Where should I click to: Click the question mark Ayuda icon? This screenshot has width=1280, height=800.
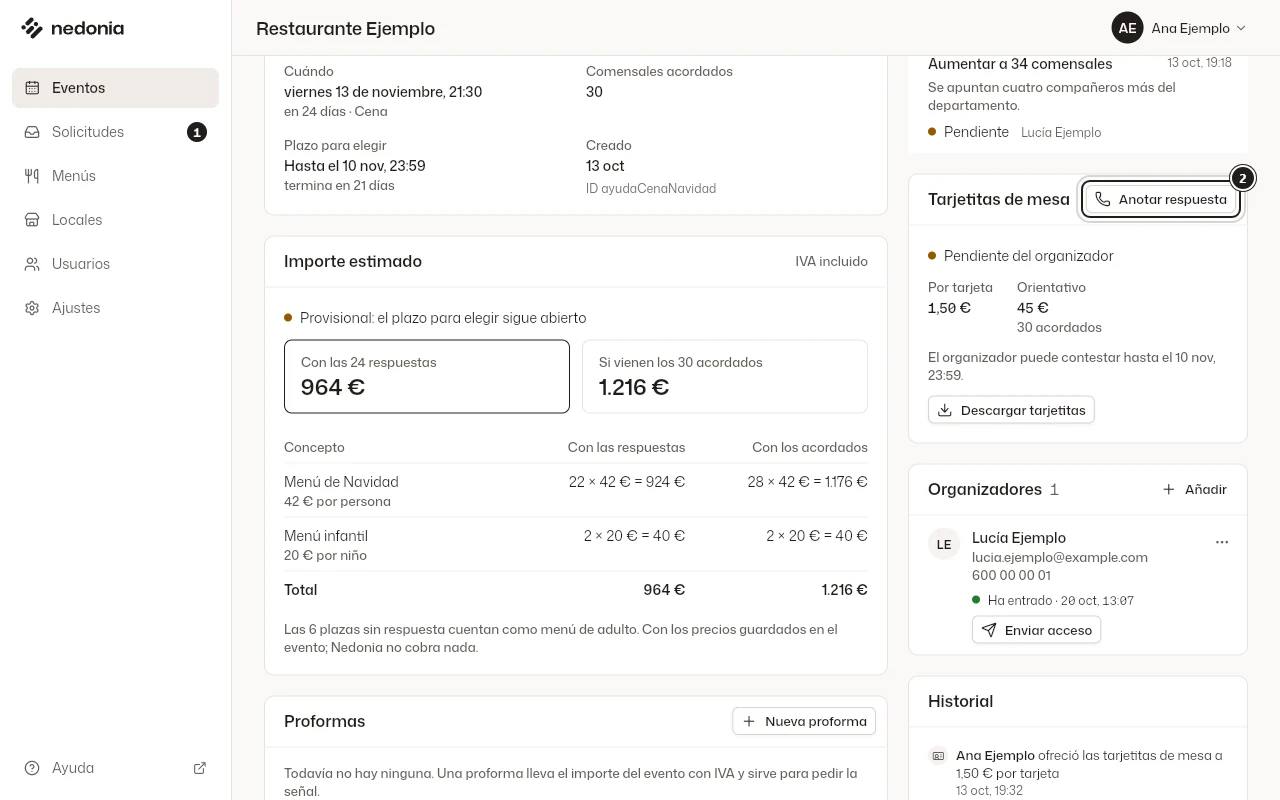coord(33,768)
